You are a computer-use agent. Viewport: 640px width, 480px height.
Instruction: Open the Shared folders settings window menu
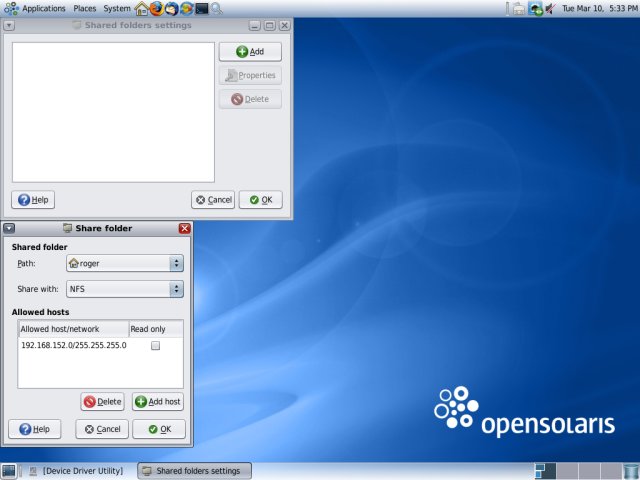[x=9, y=26]
